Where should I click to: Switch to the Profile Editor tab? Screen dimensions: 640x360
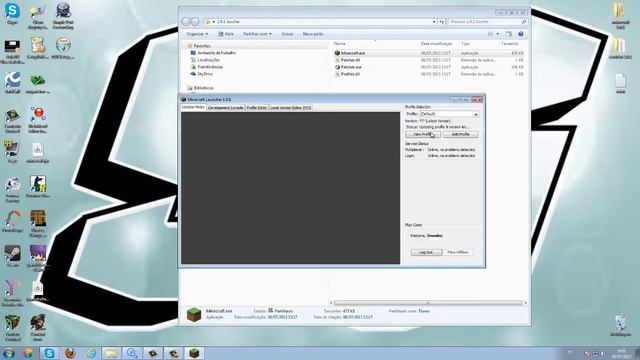pos(257,108)
